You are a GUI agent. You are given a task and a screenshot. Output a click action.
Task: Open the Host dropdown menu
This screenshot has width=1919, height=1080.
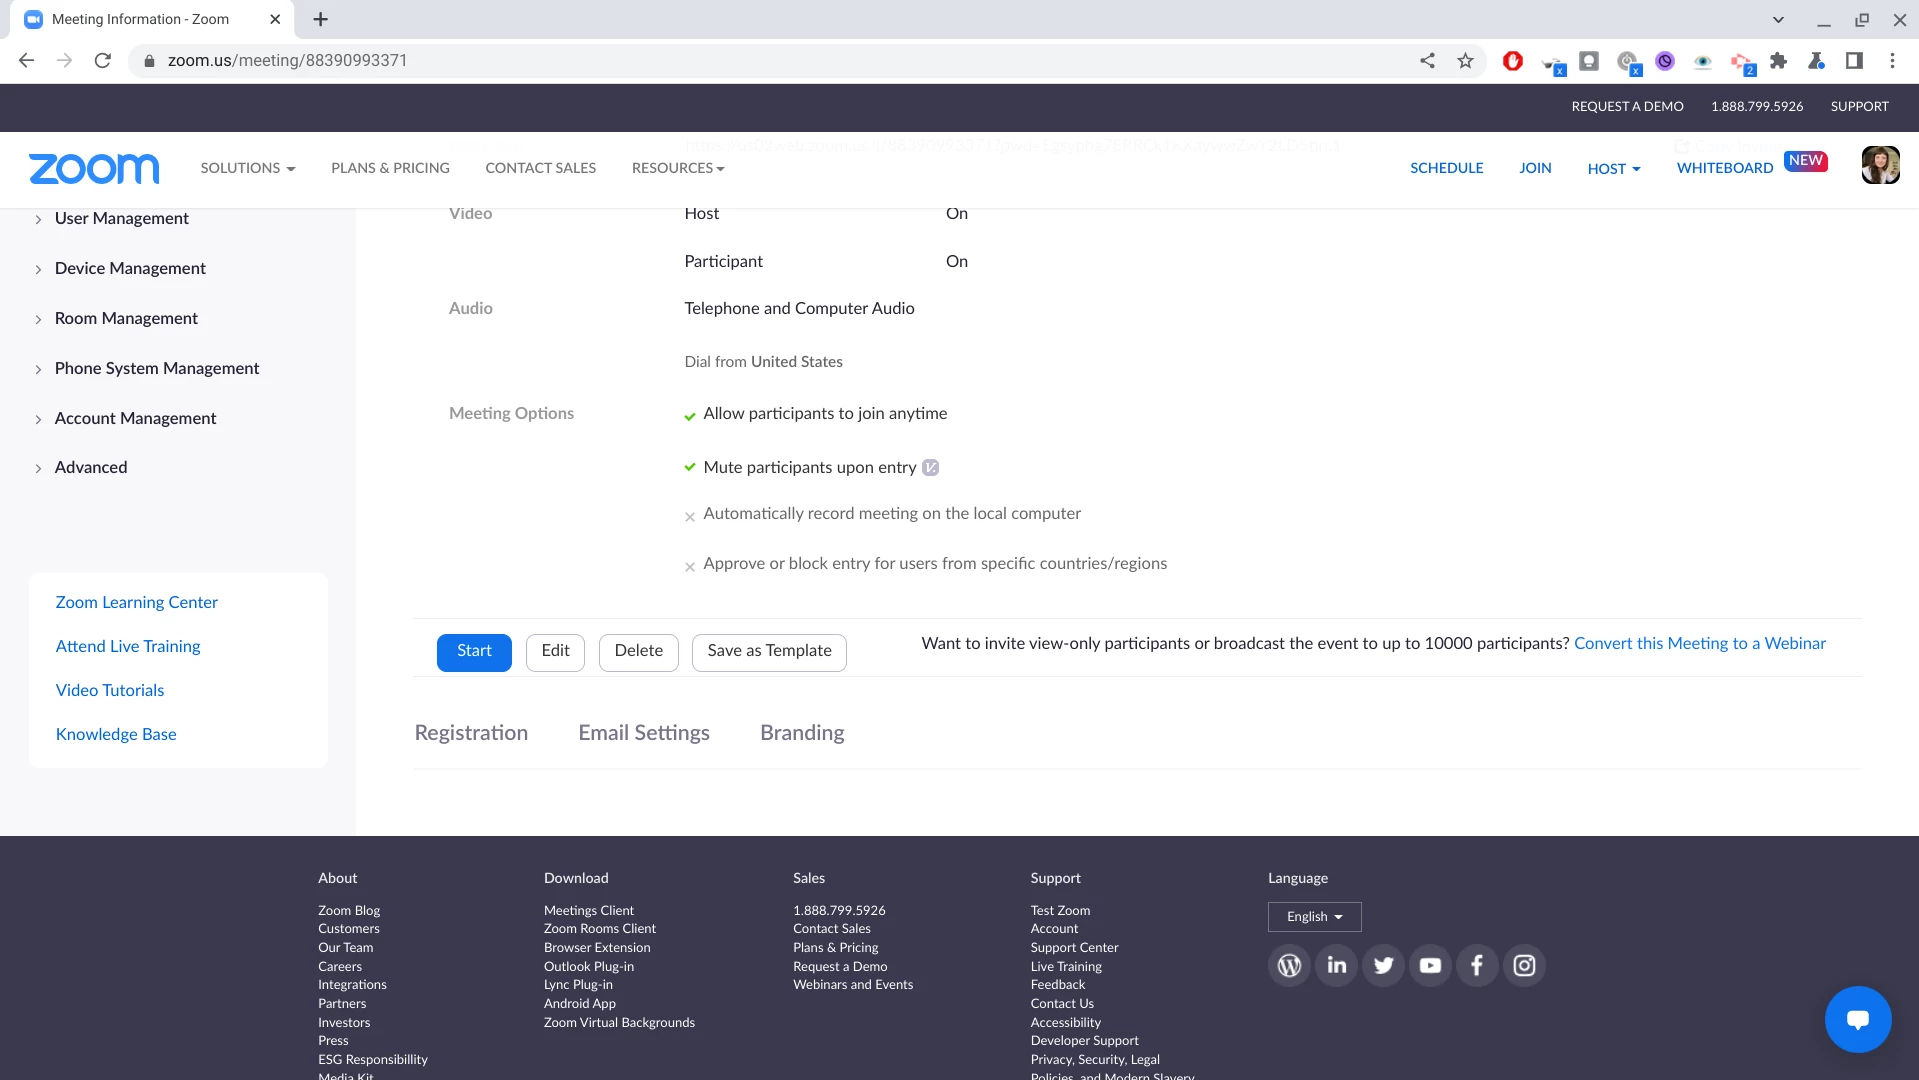click(x=1613, y=168)
